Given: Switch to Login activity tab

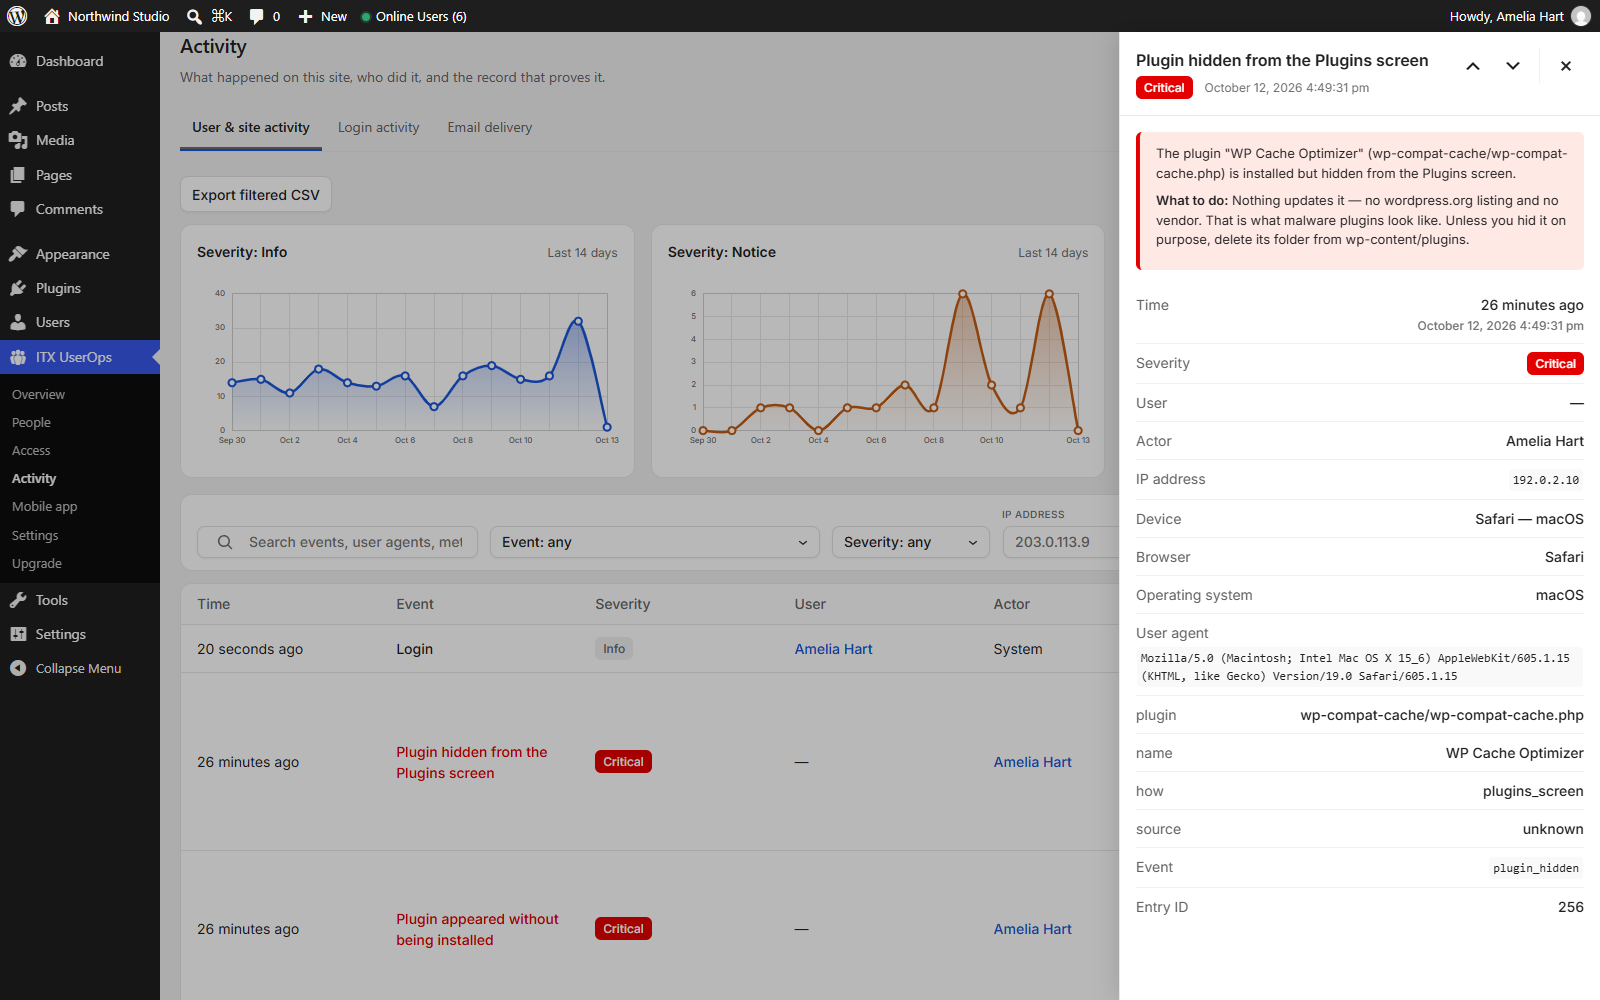Looking at the screenshot, I should (x=378, y=127).
